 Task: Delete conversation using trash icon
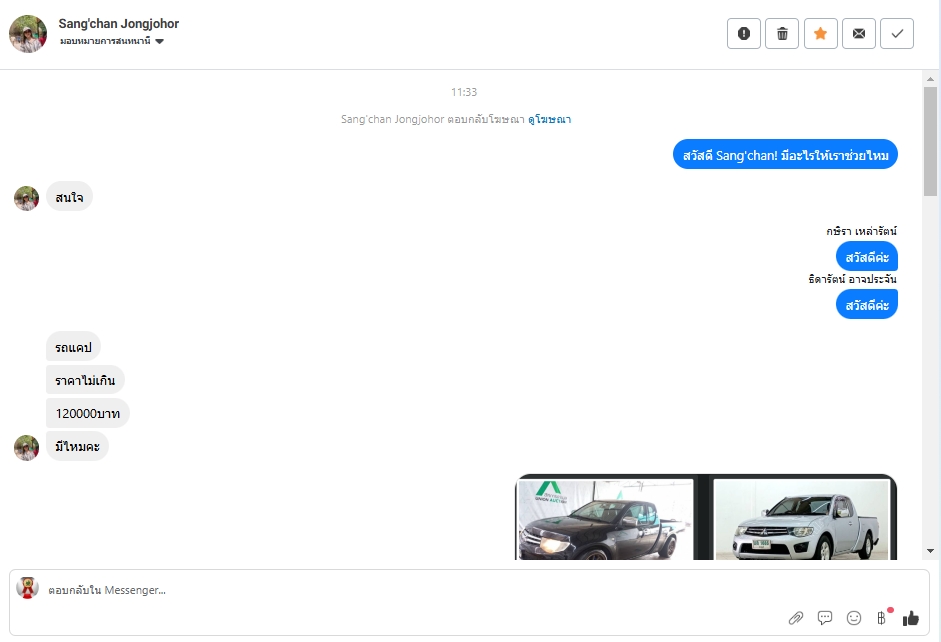pyautogui.click(x=782, y=34)
